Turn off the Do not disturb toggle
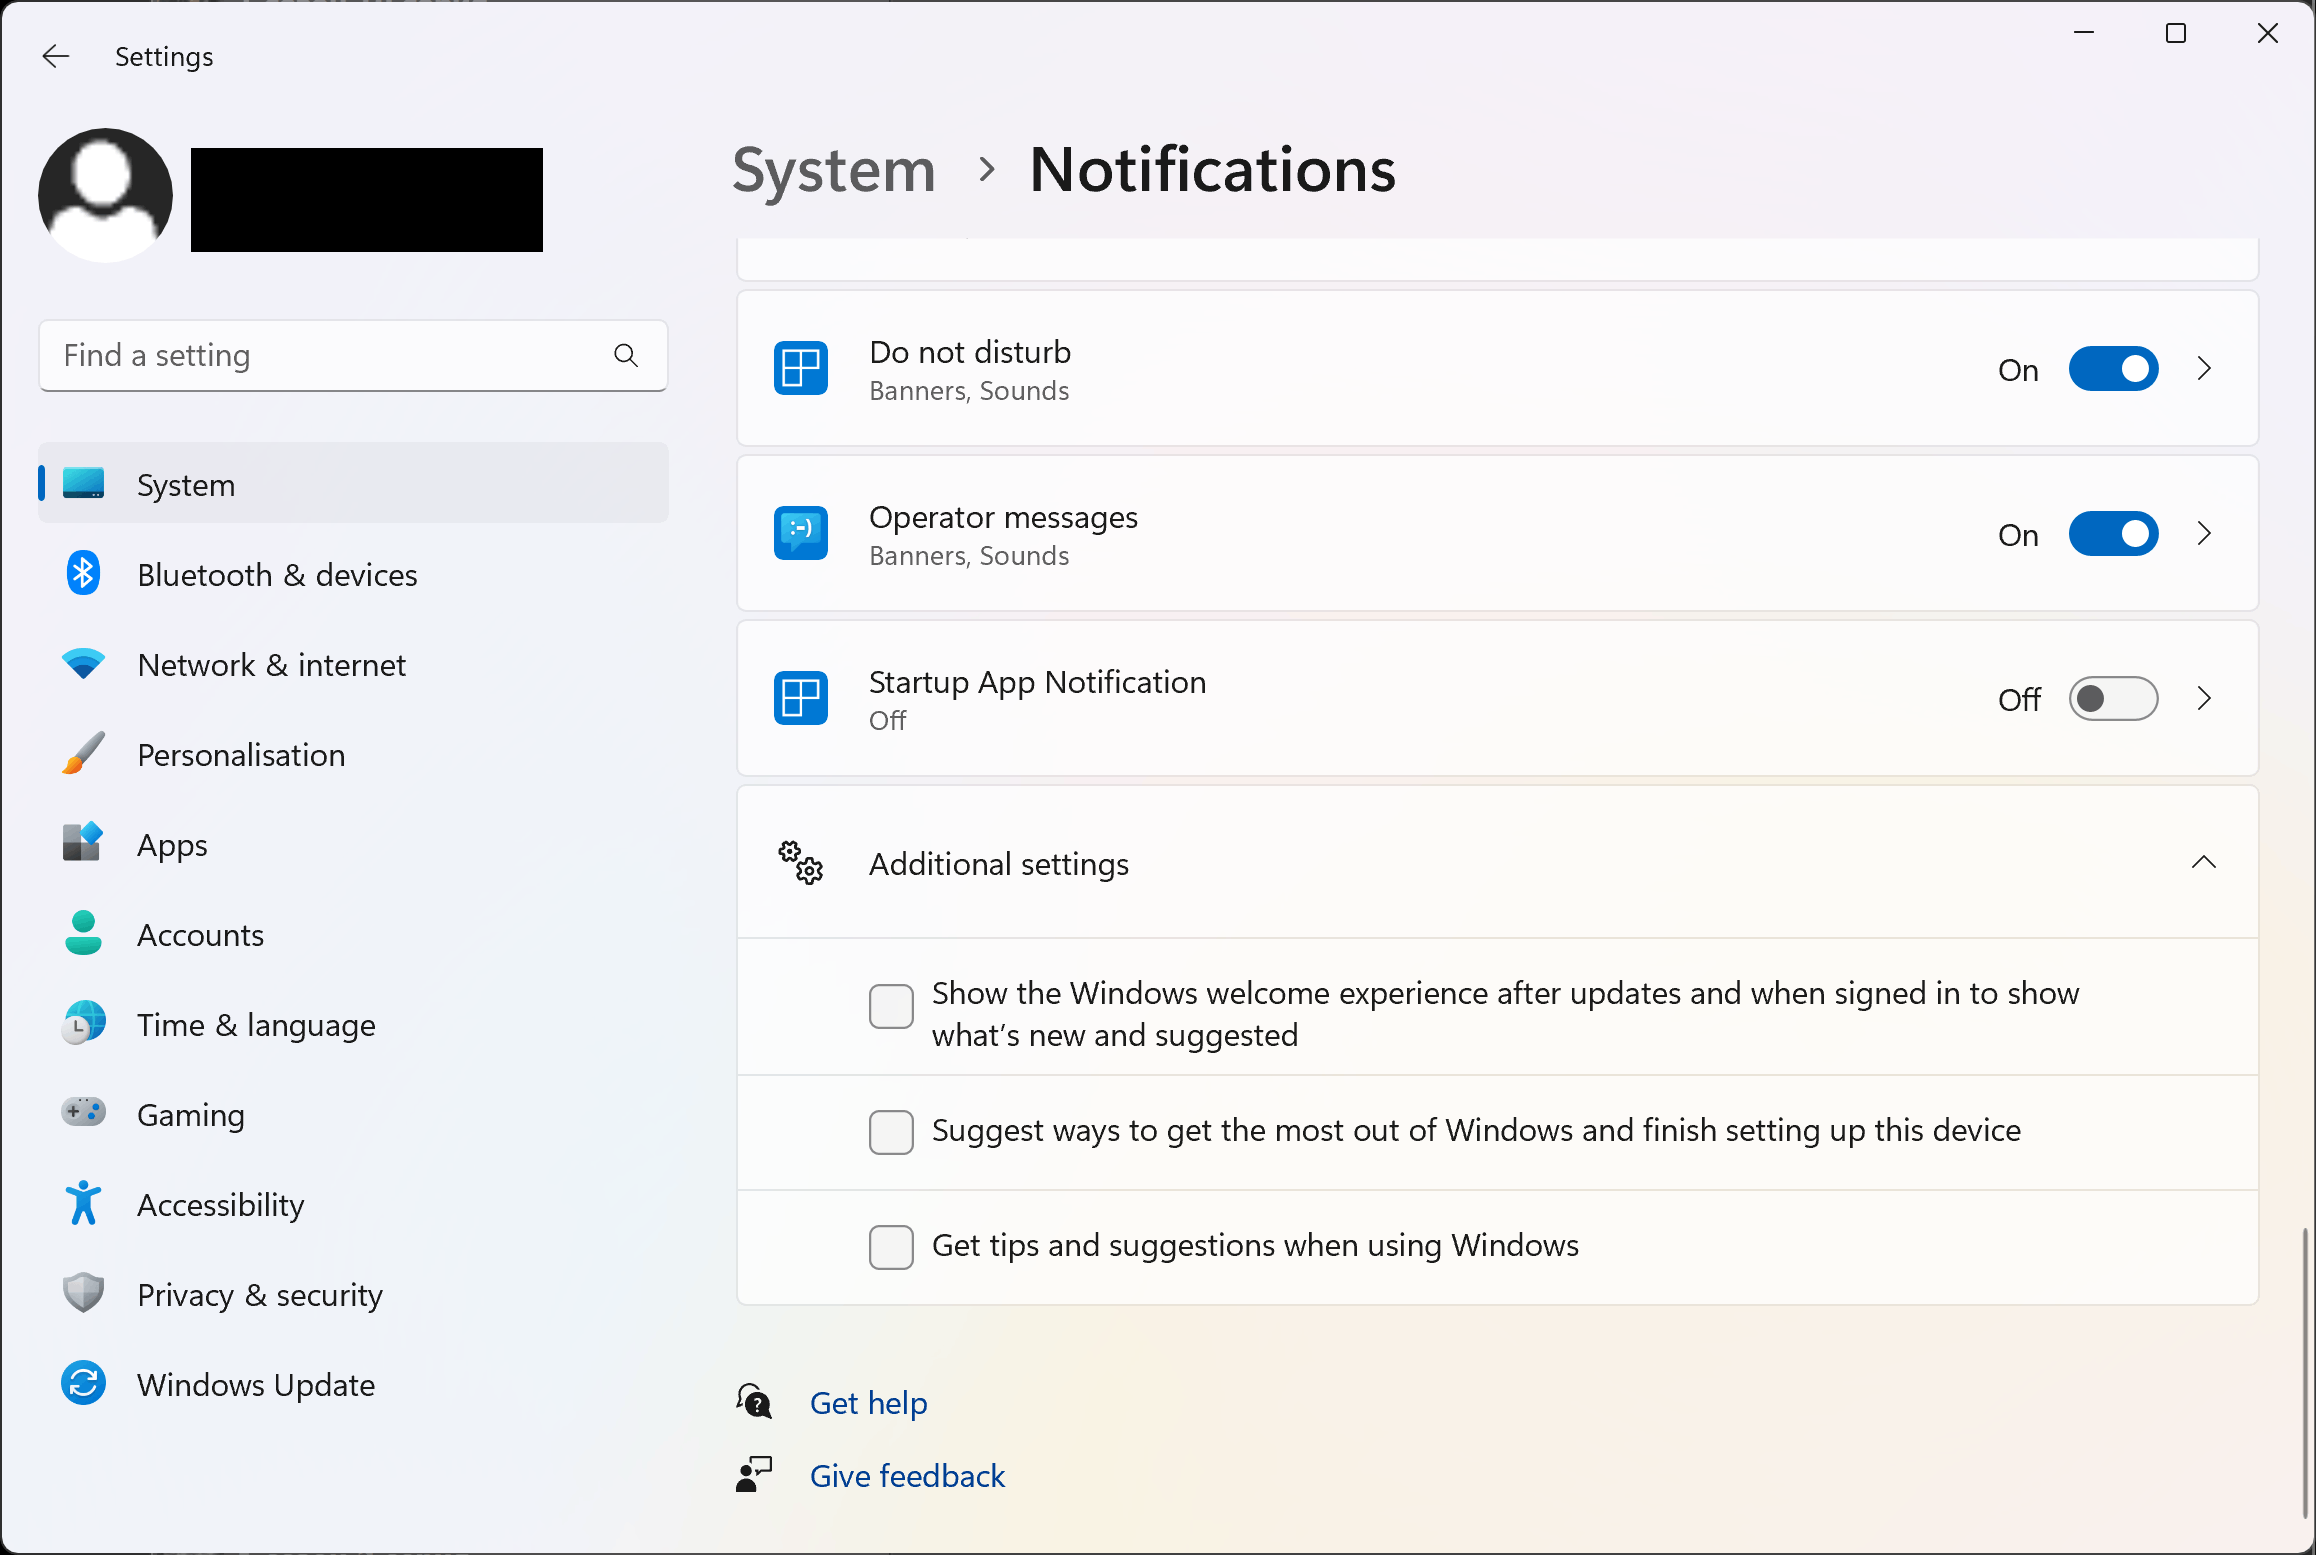The width and height of the screenshot is (2316, 1555). click(x=2113, y=369)
